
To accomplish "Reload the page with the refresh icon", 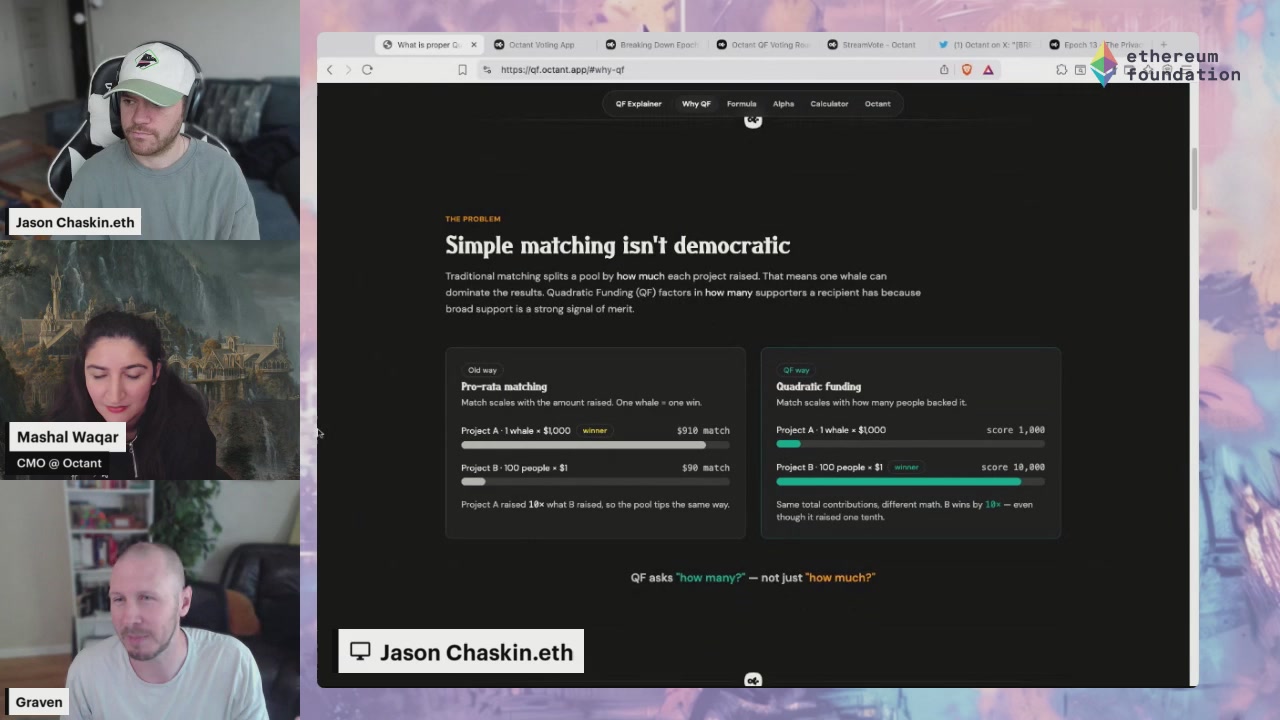I will (x=367, y=70).
